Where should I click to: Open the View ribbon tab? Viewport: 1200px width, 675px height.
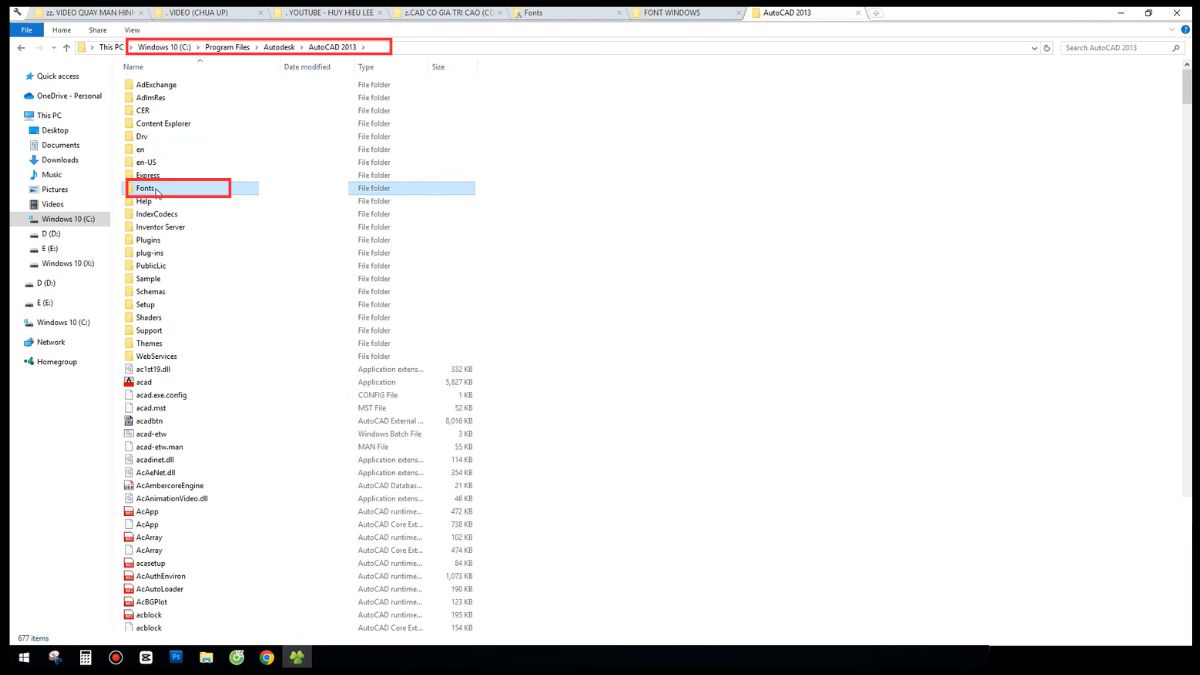[x=132, y=30]
